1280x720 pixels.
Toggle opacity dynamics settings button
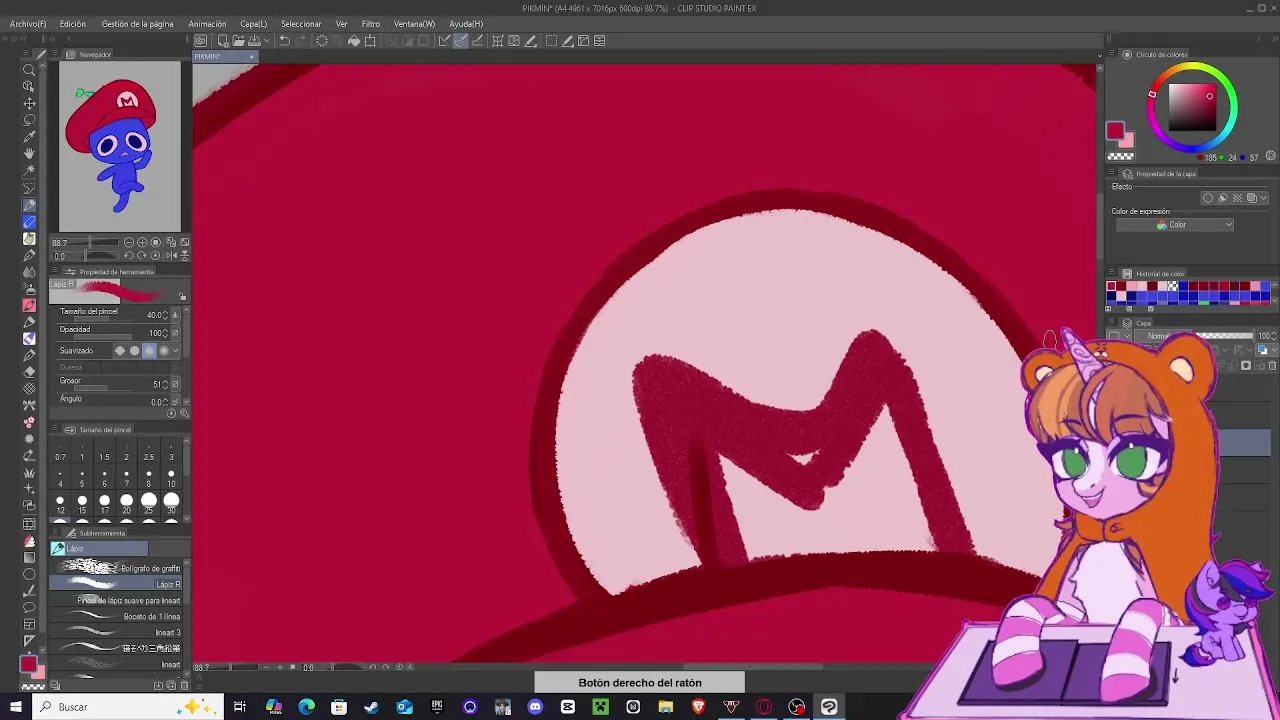[175, 333]
